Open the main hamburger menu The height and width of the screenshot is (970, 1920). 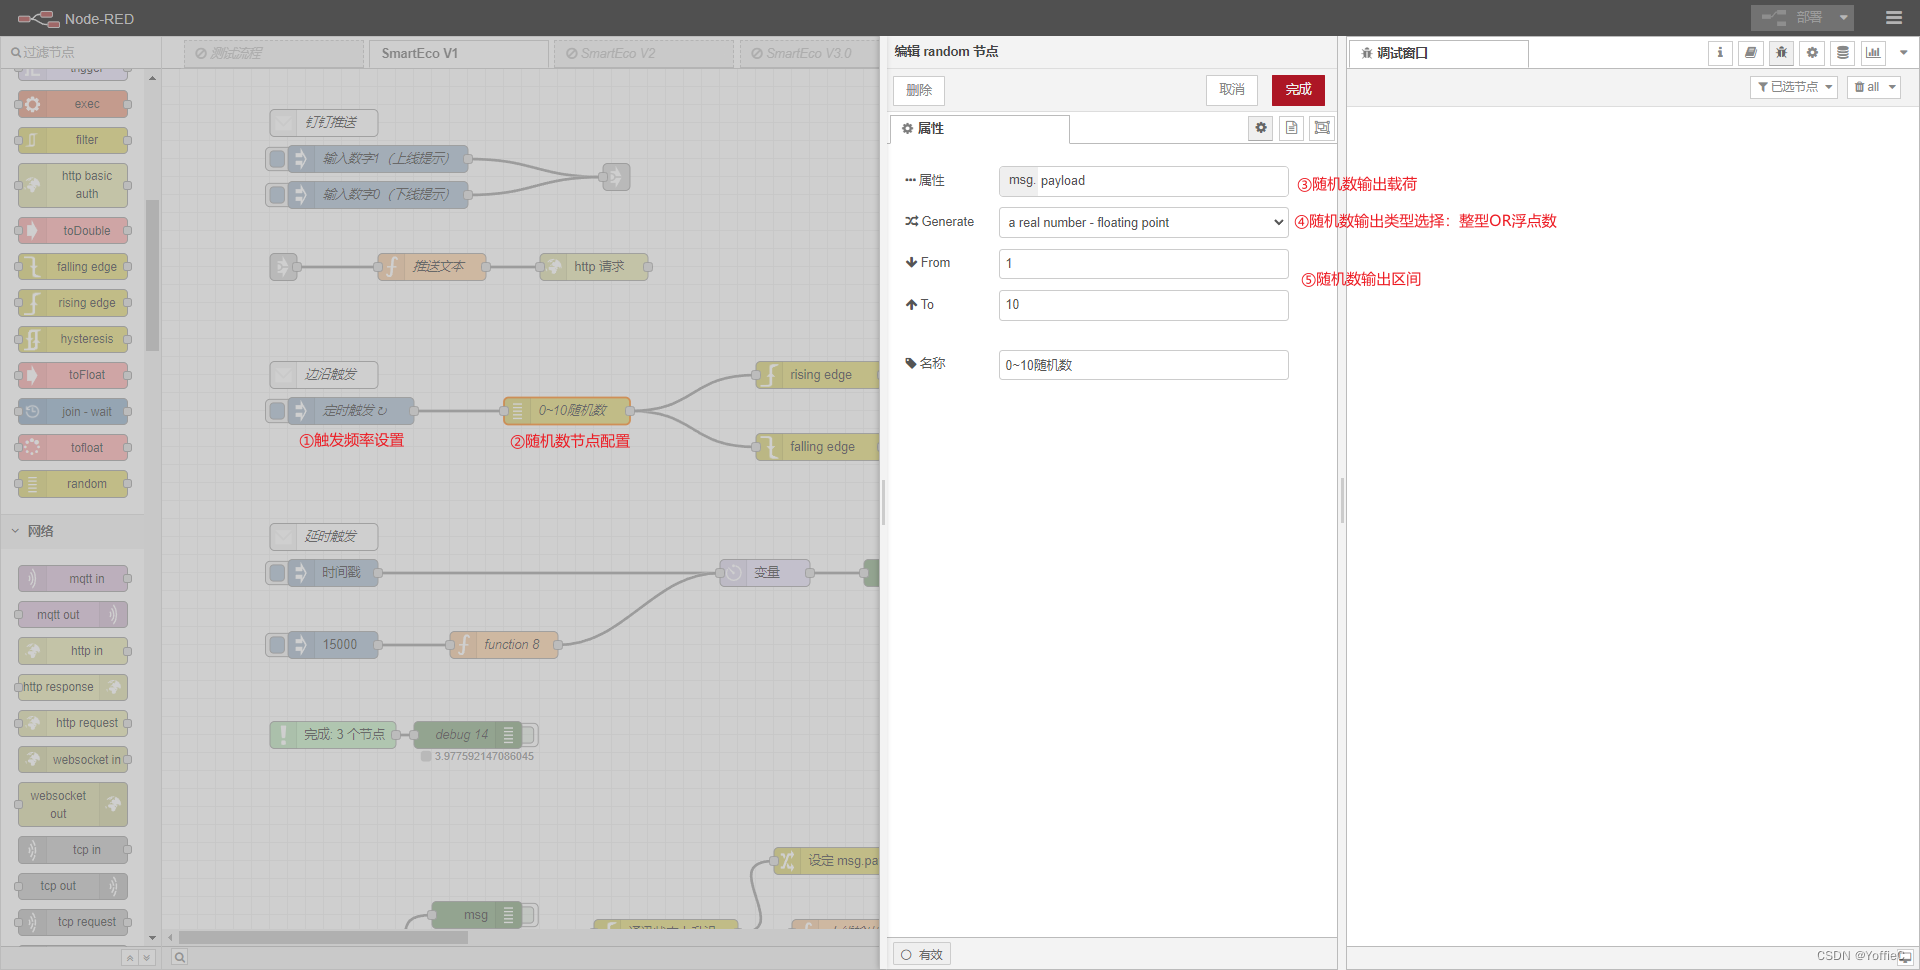coord(1896,17)
